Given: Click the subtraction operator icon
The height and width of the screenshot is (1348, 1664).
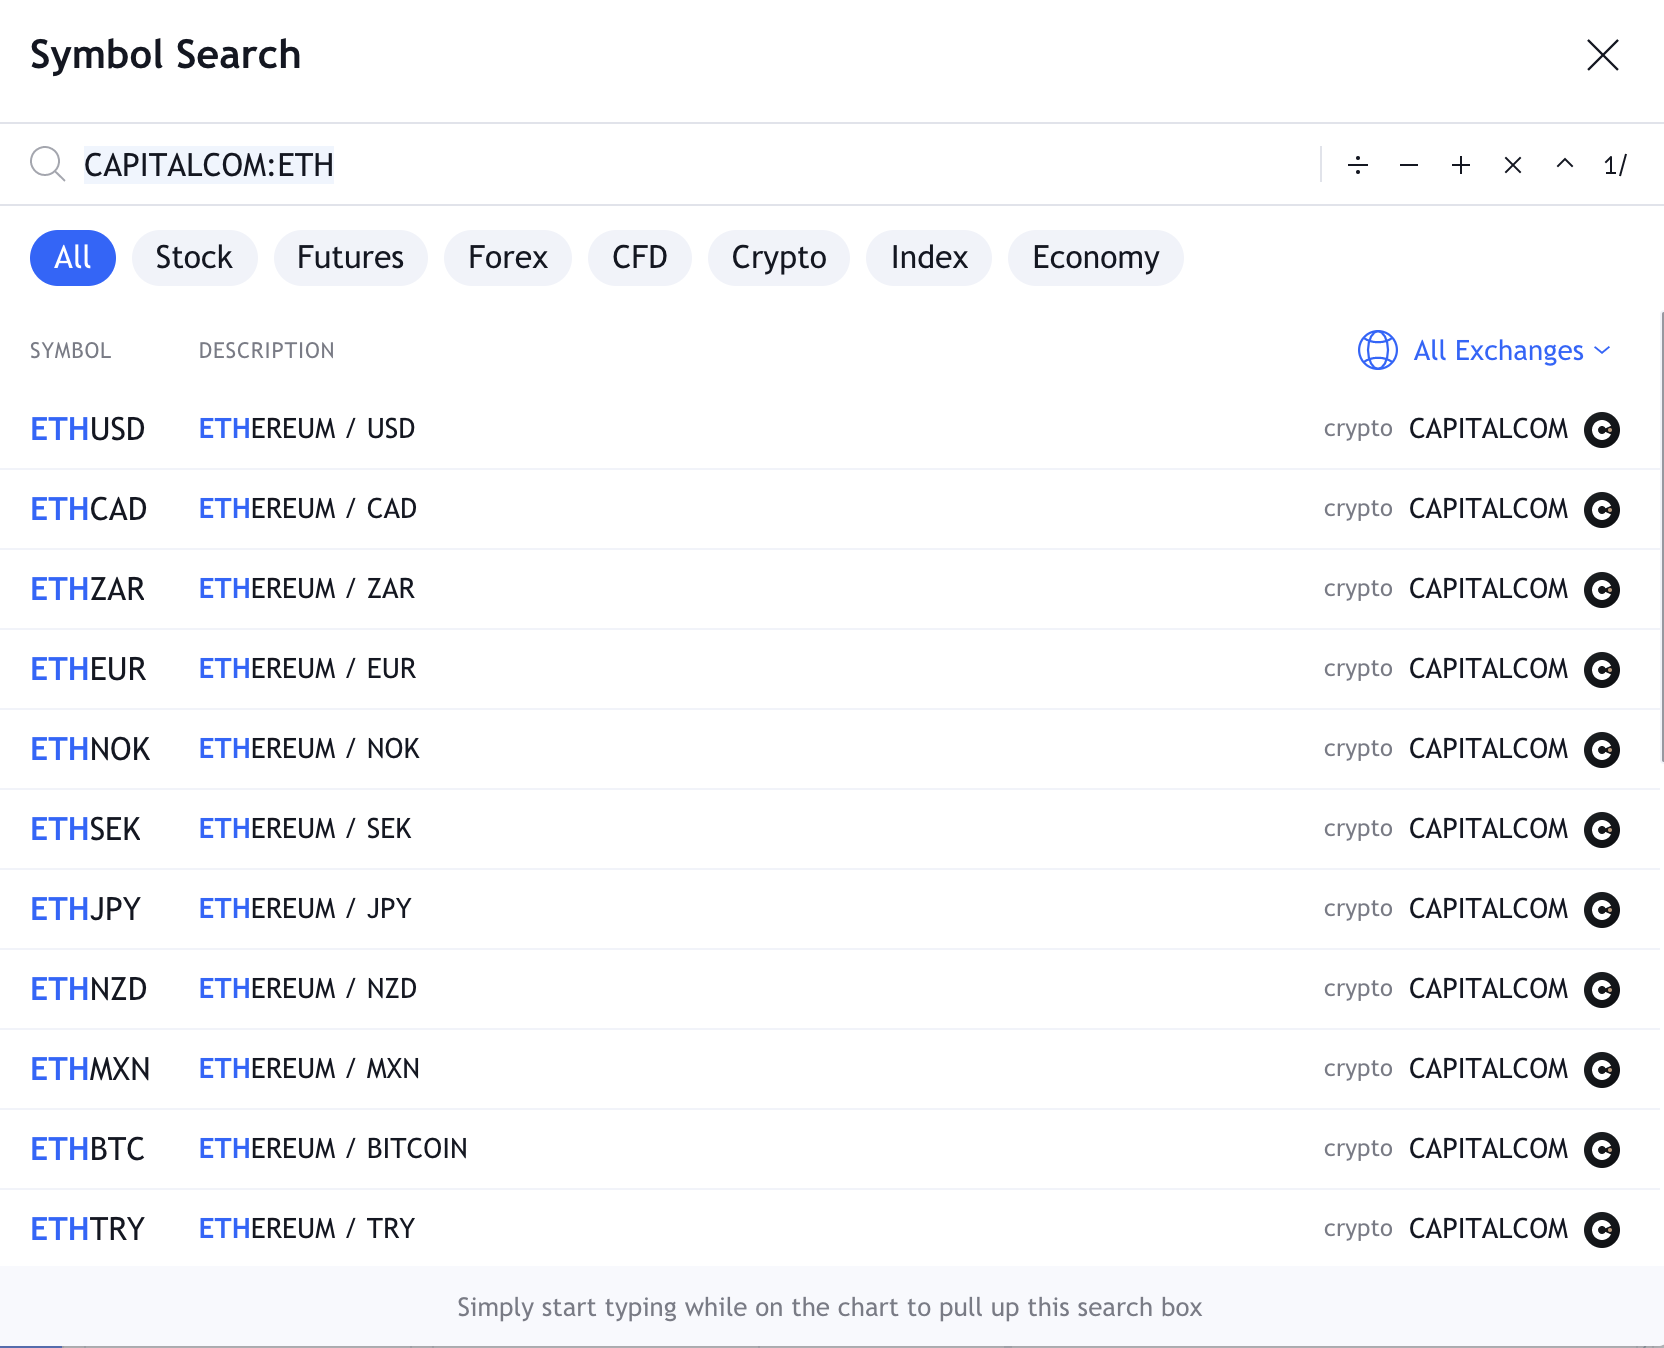Looking at the screenshot, I should [1410, 165].
